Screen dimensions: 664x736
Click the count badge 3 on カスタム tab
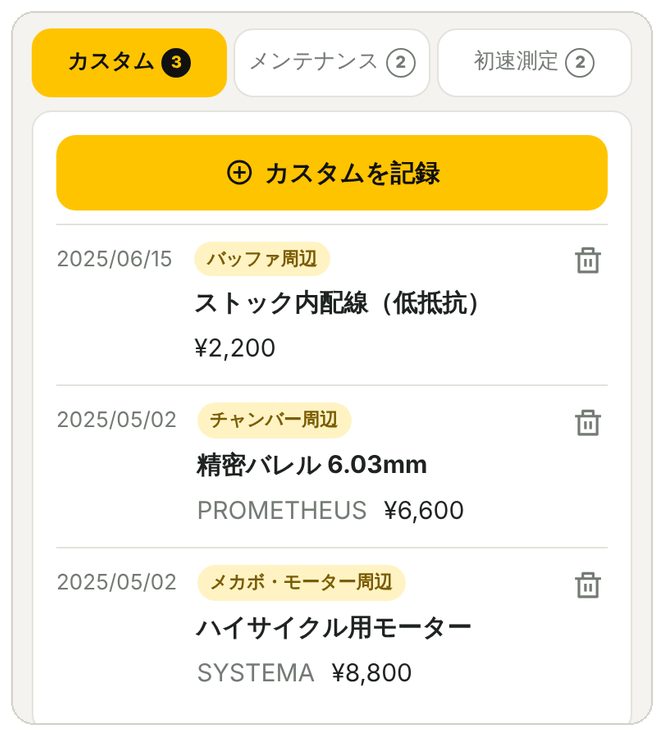tap(176, 62)
